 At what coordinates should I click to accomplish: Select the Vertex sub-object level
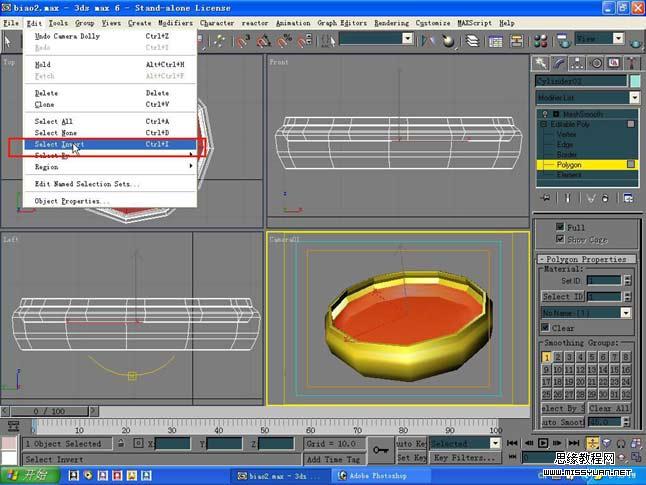566,134
